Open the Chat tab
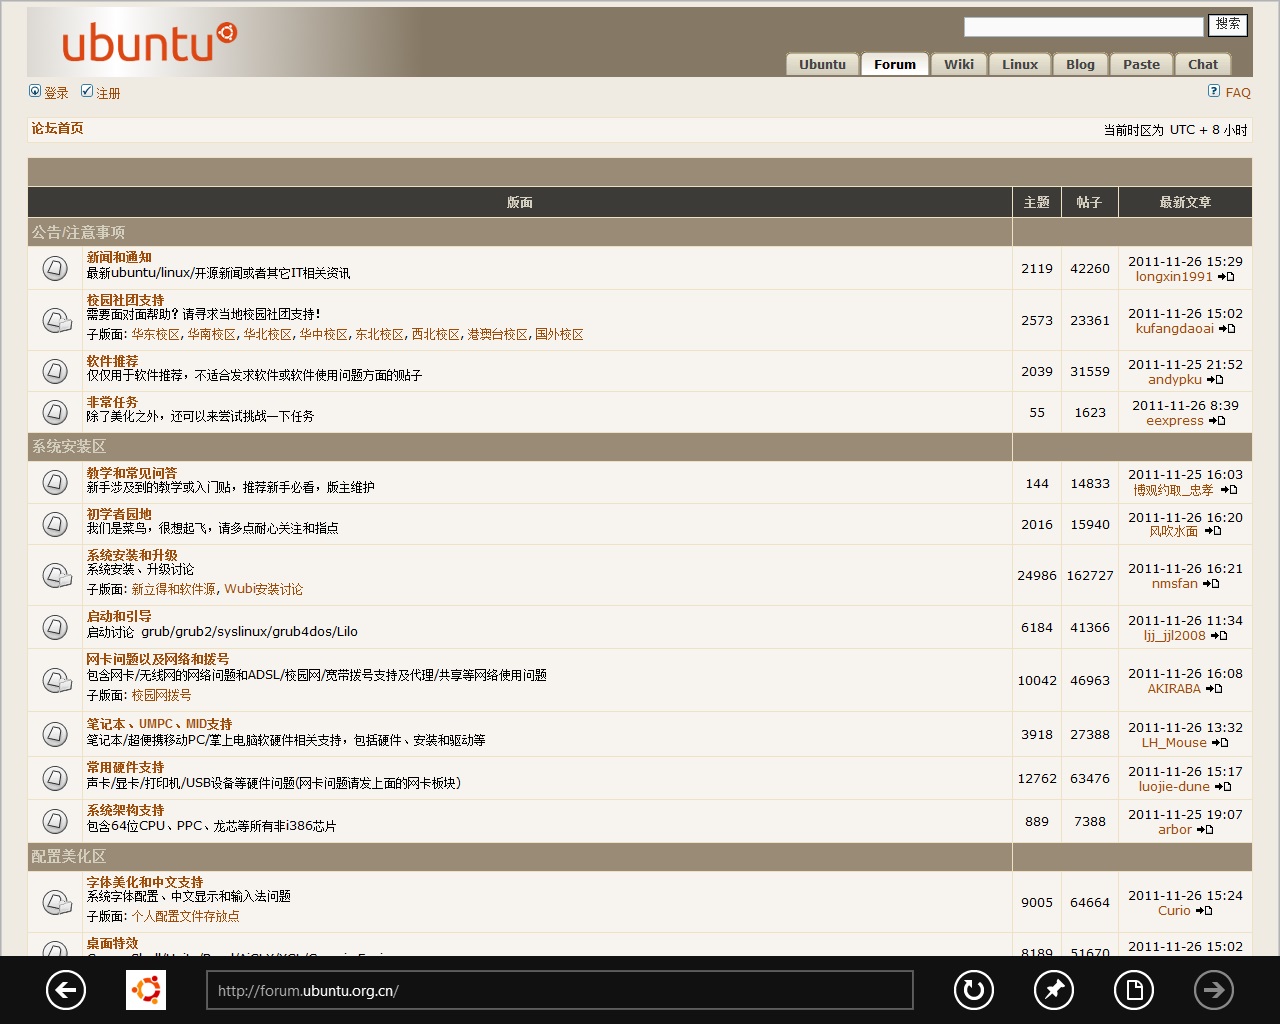 click(1203, 64)
